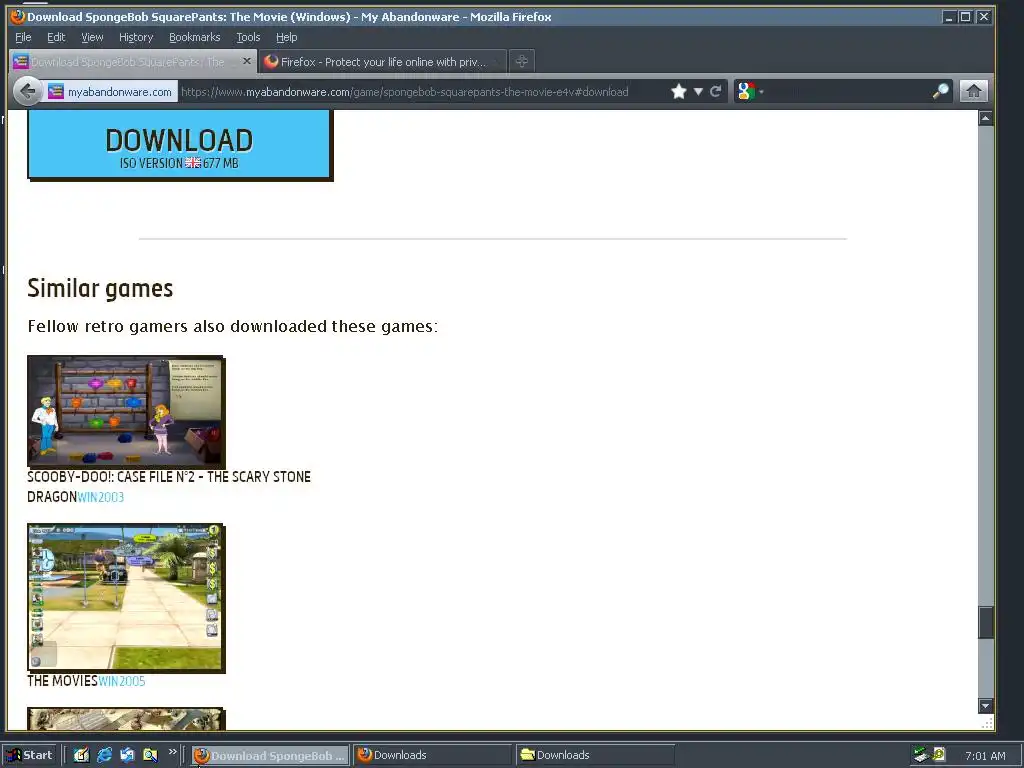Click the first quick launch icon
Screen dimensions: 1024x768
click(x=81, y=755)
